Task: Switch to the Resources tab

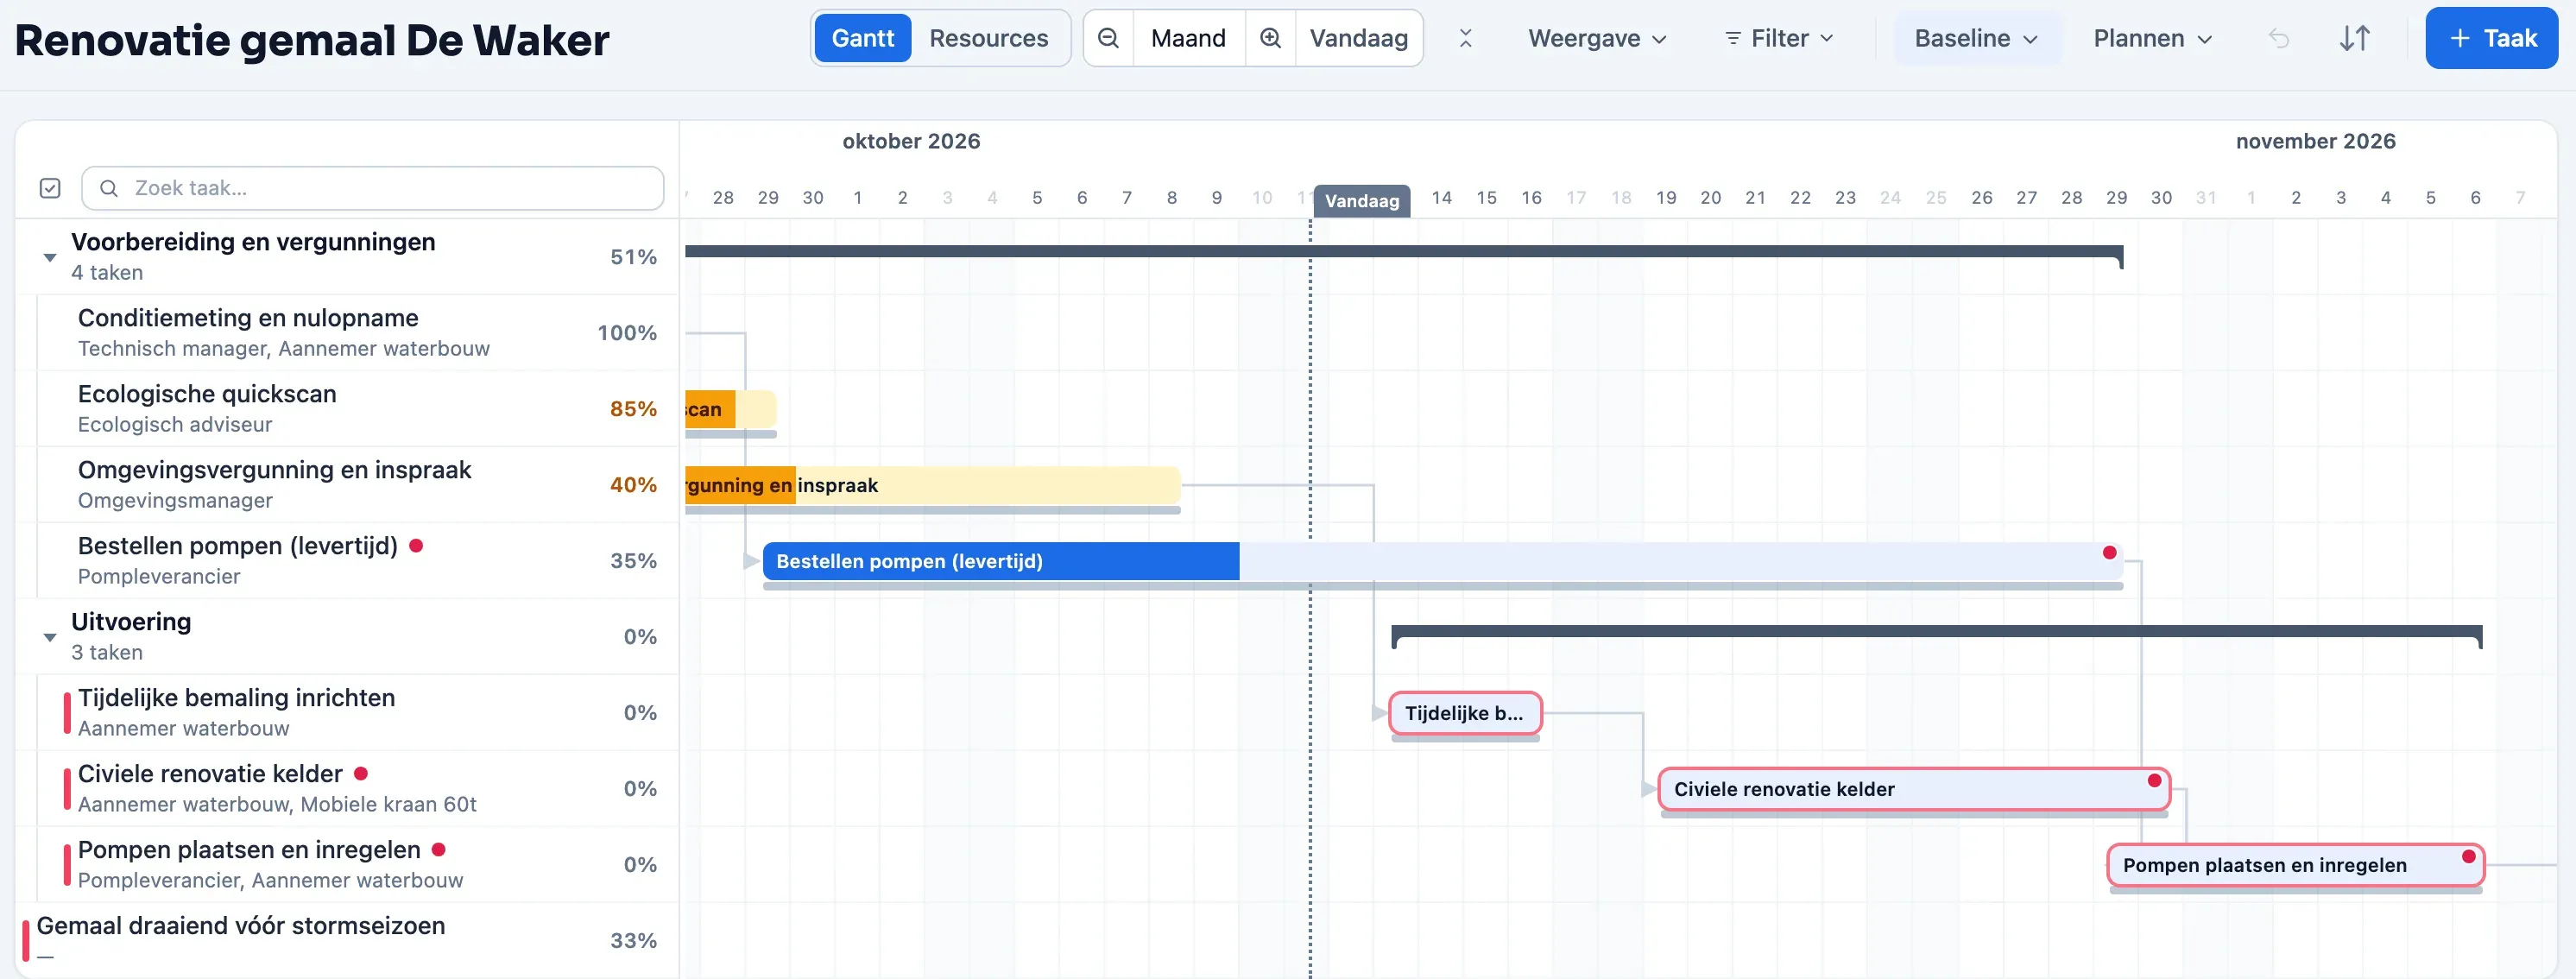Action: pyautogui.click(x=988, y=38)
